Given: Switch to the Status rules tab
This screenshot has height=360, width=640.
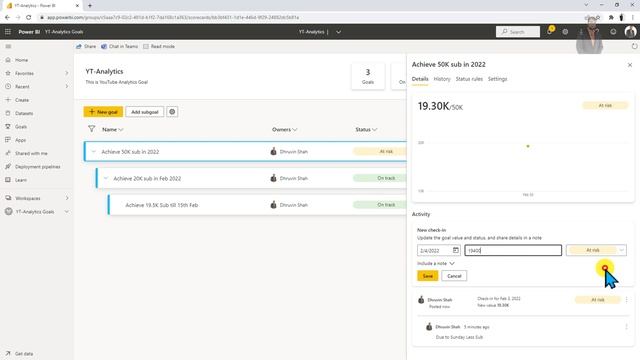Looking at the screenshot, I should (469, 79).
